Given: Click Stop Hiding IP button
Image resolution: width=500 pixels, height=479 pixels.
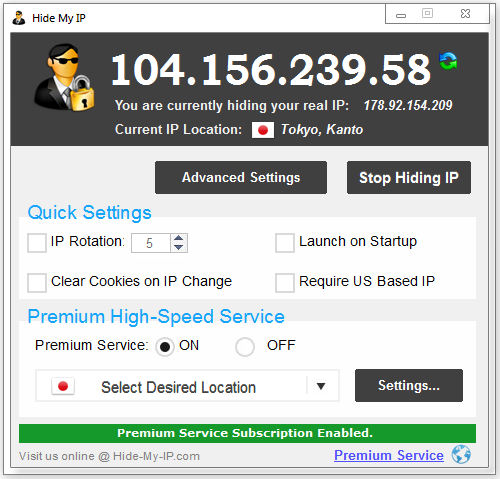Looking at the screenshot, I should click(409, 177).
